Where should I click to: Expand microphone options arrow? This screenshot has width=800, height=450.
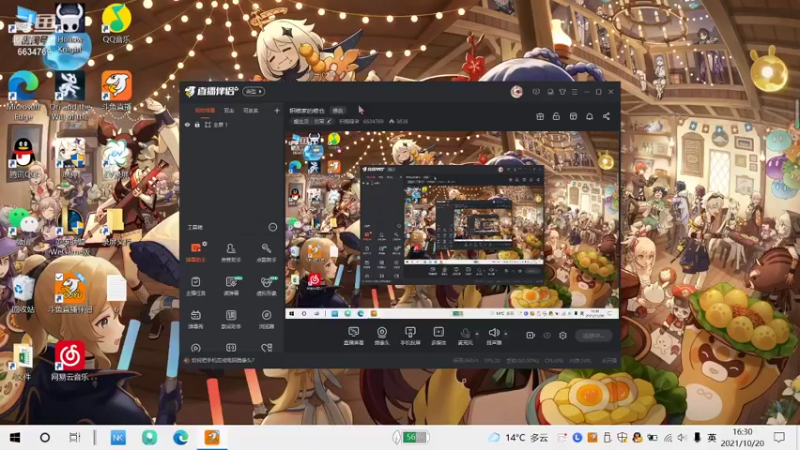click(477, 334)
